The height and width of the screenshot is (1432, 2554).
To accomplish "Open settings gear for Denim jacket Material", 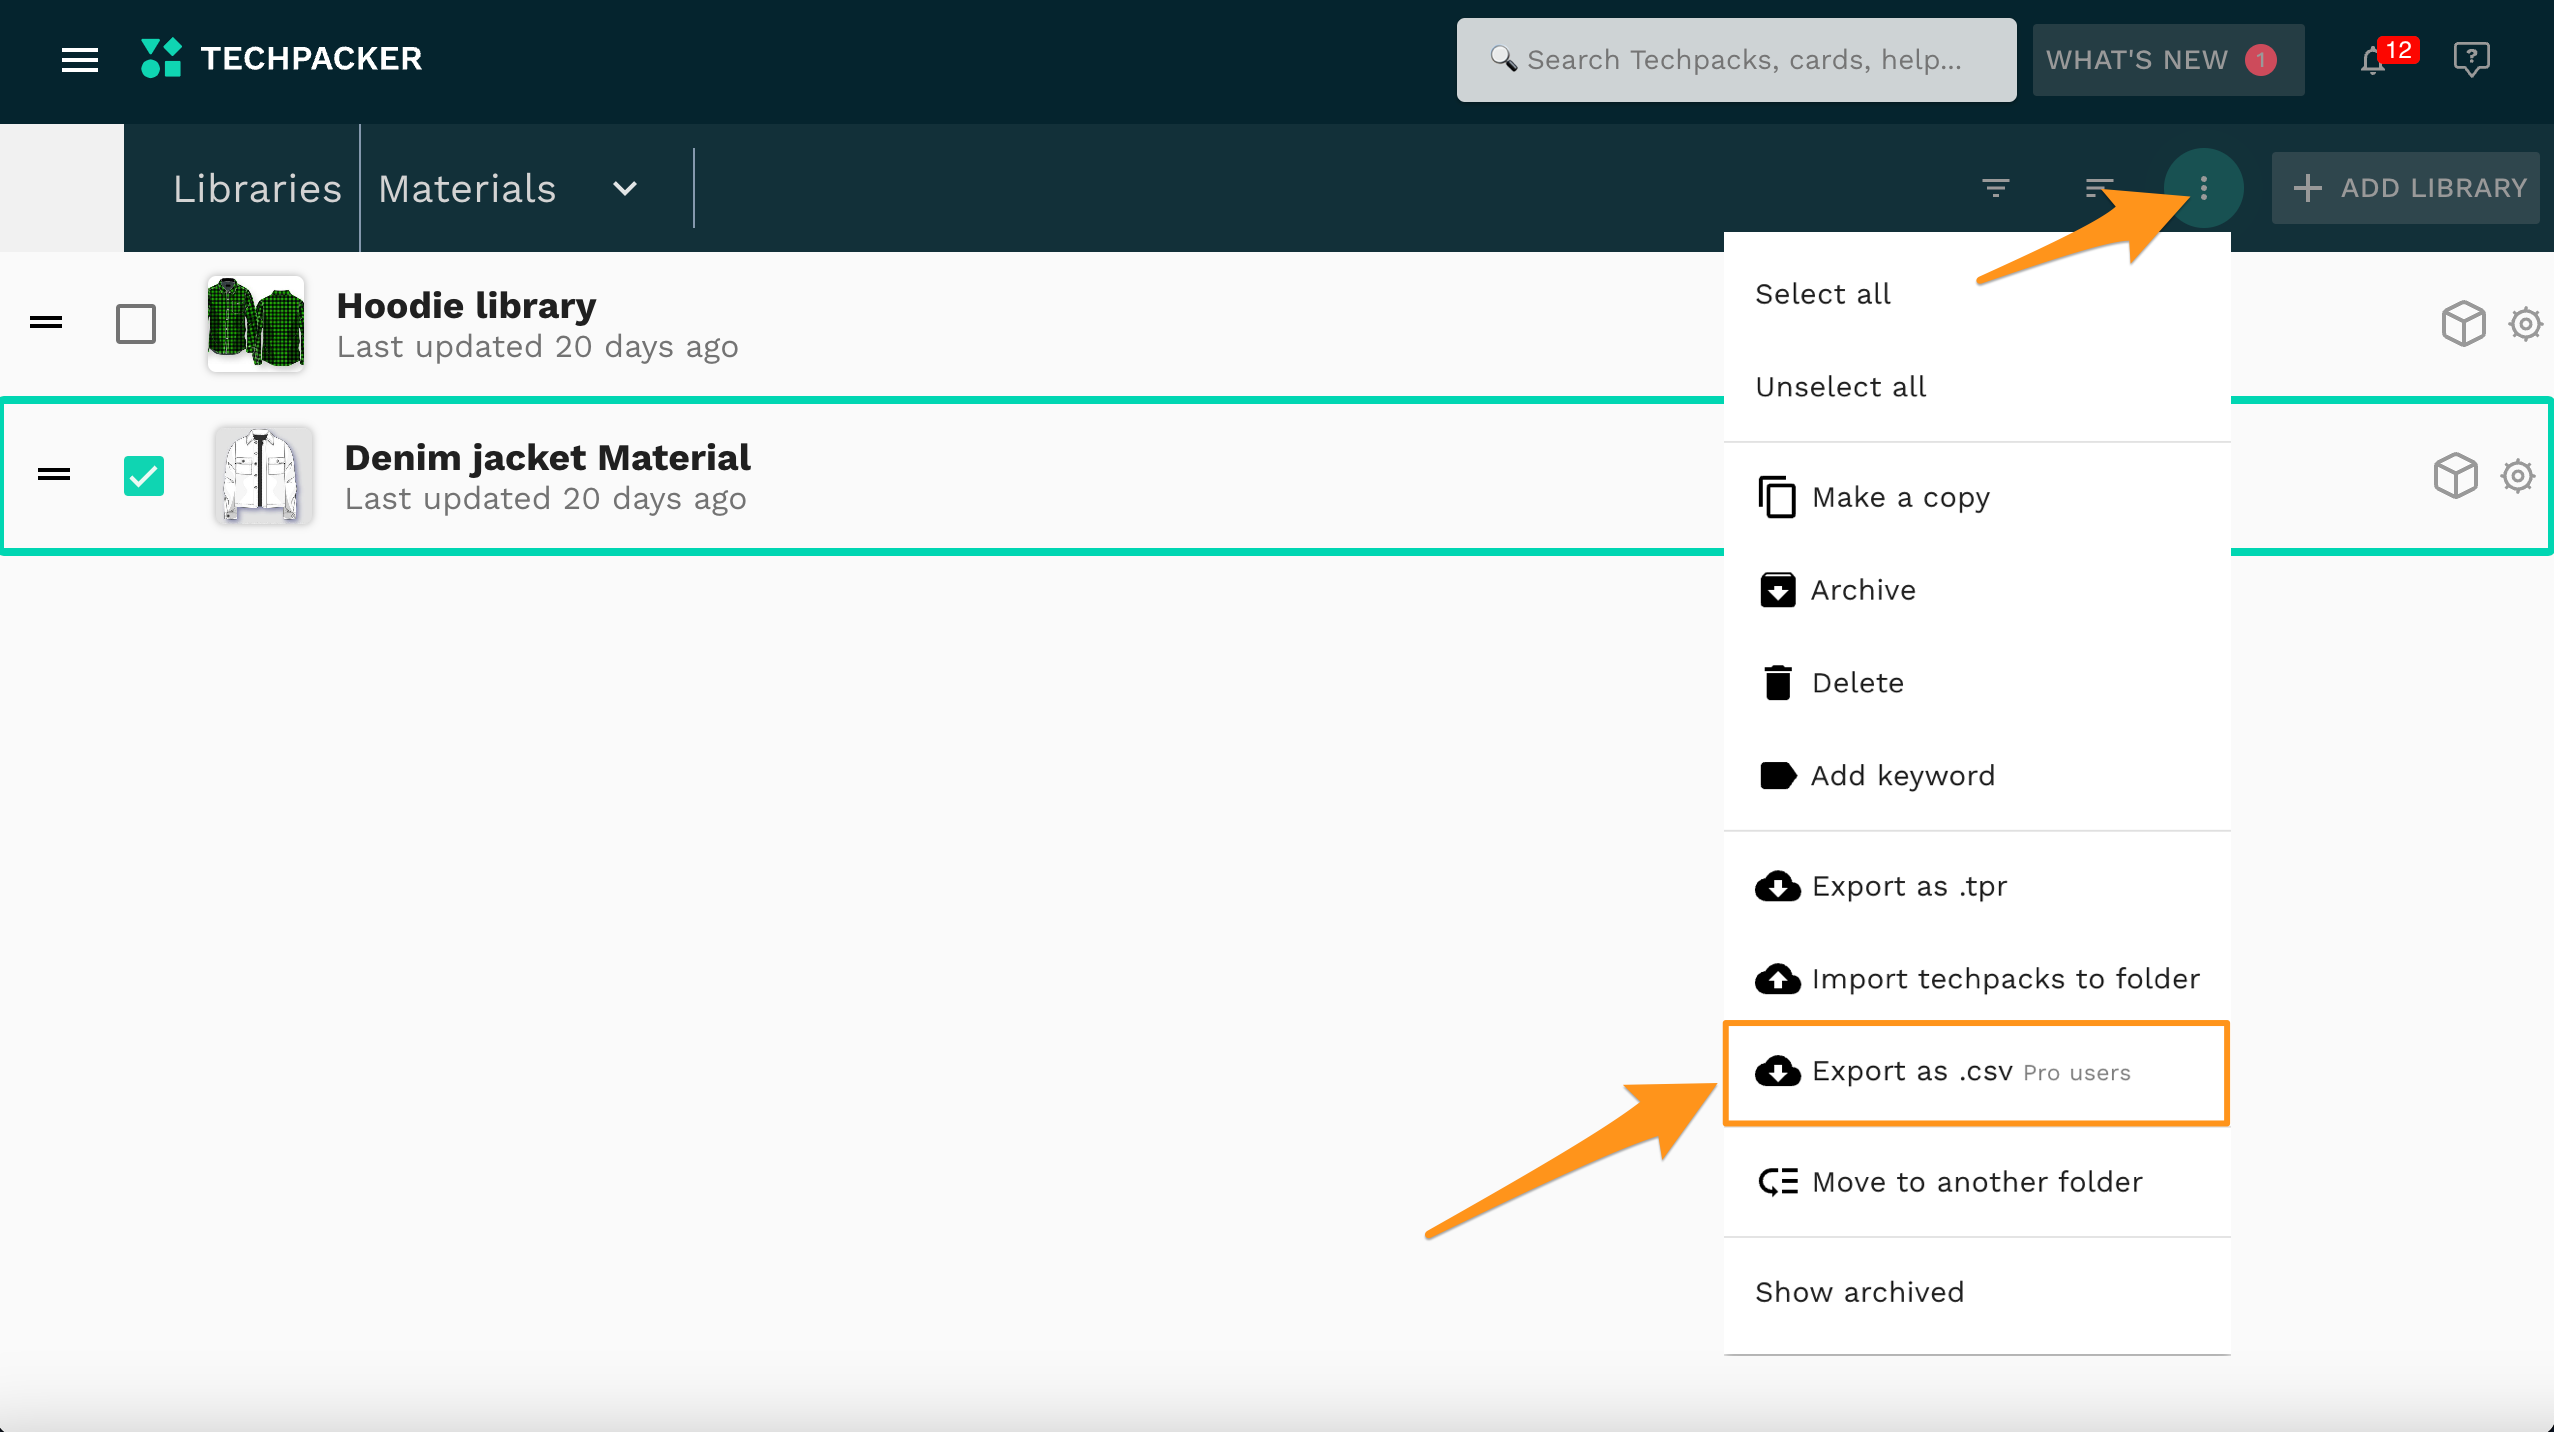I will tap(2518, 476).
